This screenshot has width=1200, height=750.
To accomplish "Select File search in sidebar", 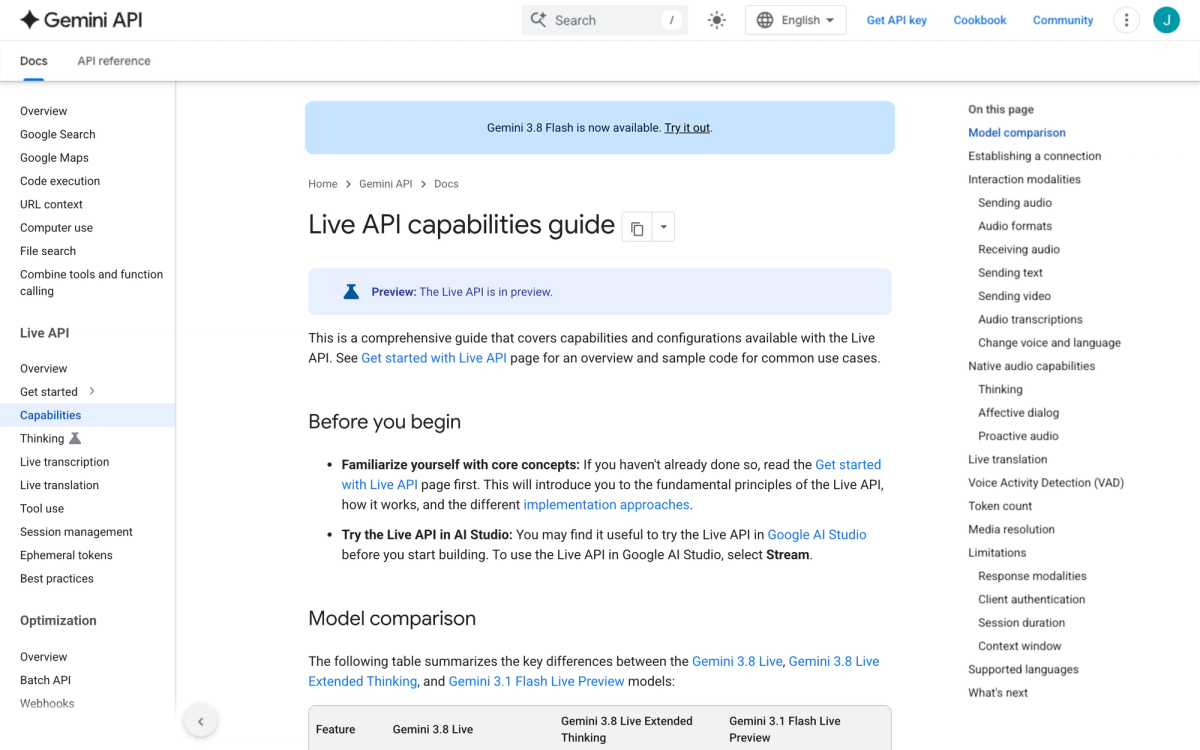I will 48,251.
